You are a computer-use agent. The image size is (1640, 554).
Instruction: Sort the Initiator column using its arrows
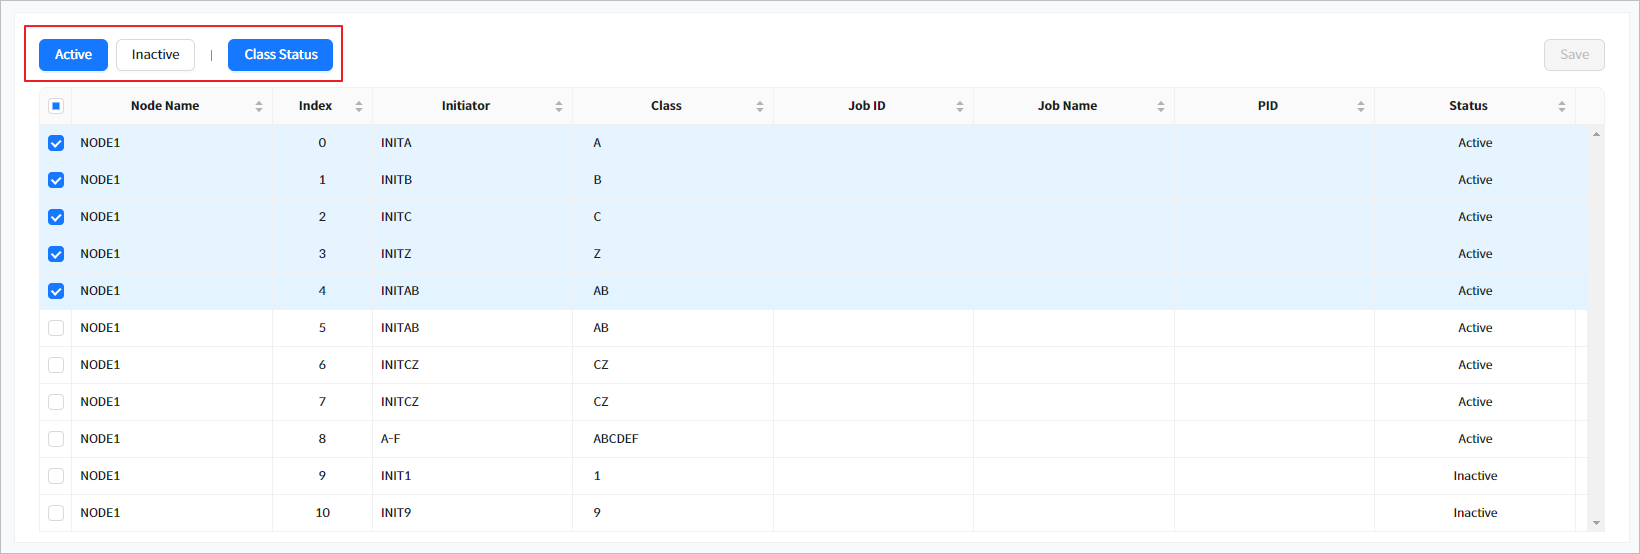coord(559,106)
